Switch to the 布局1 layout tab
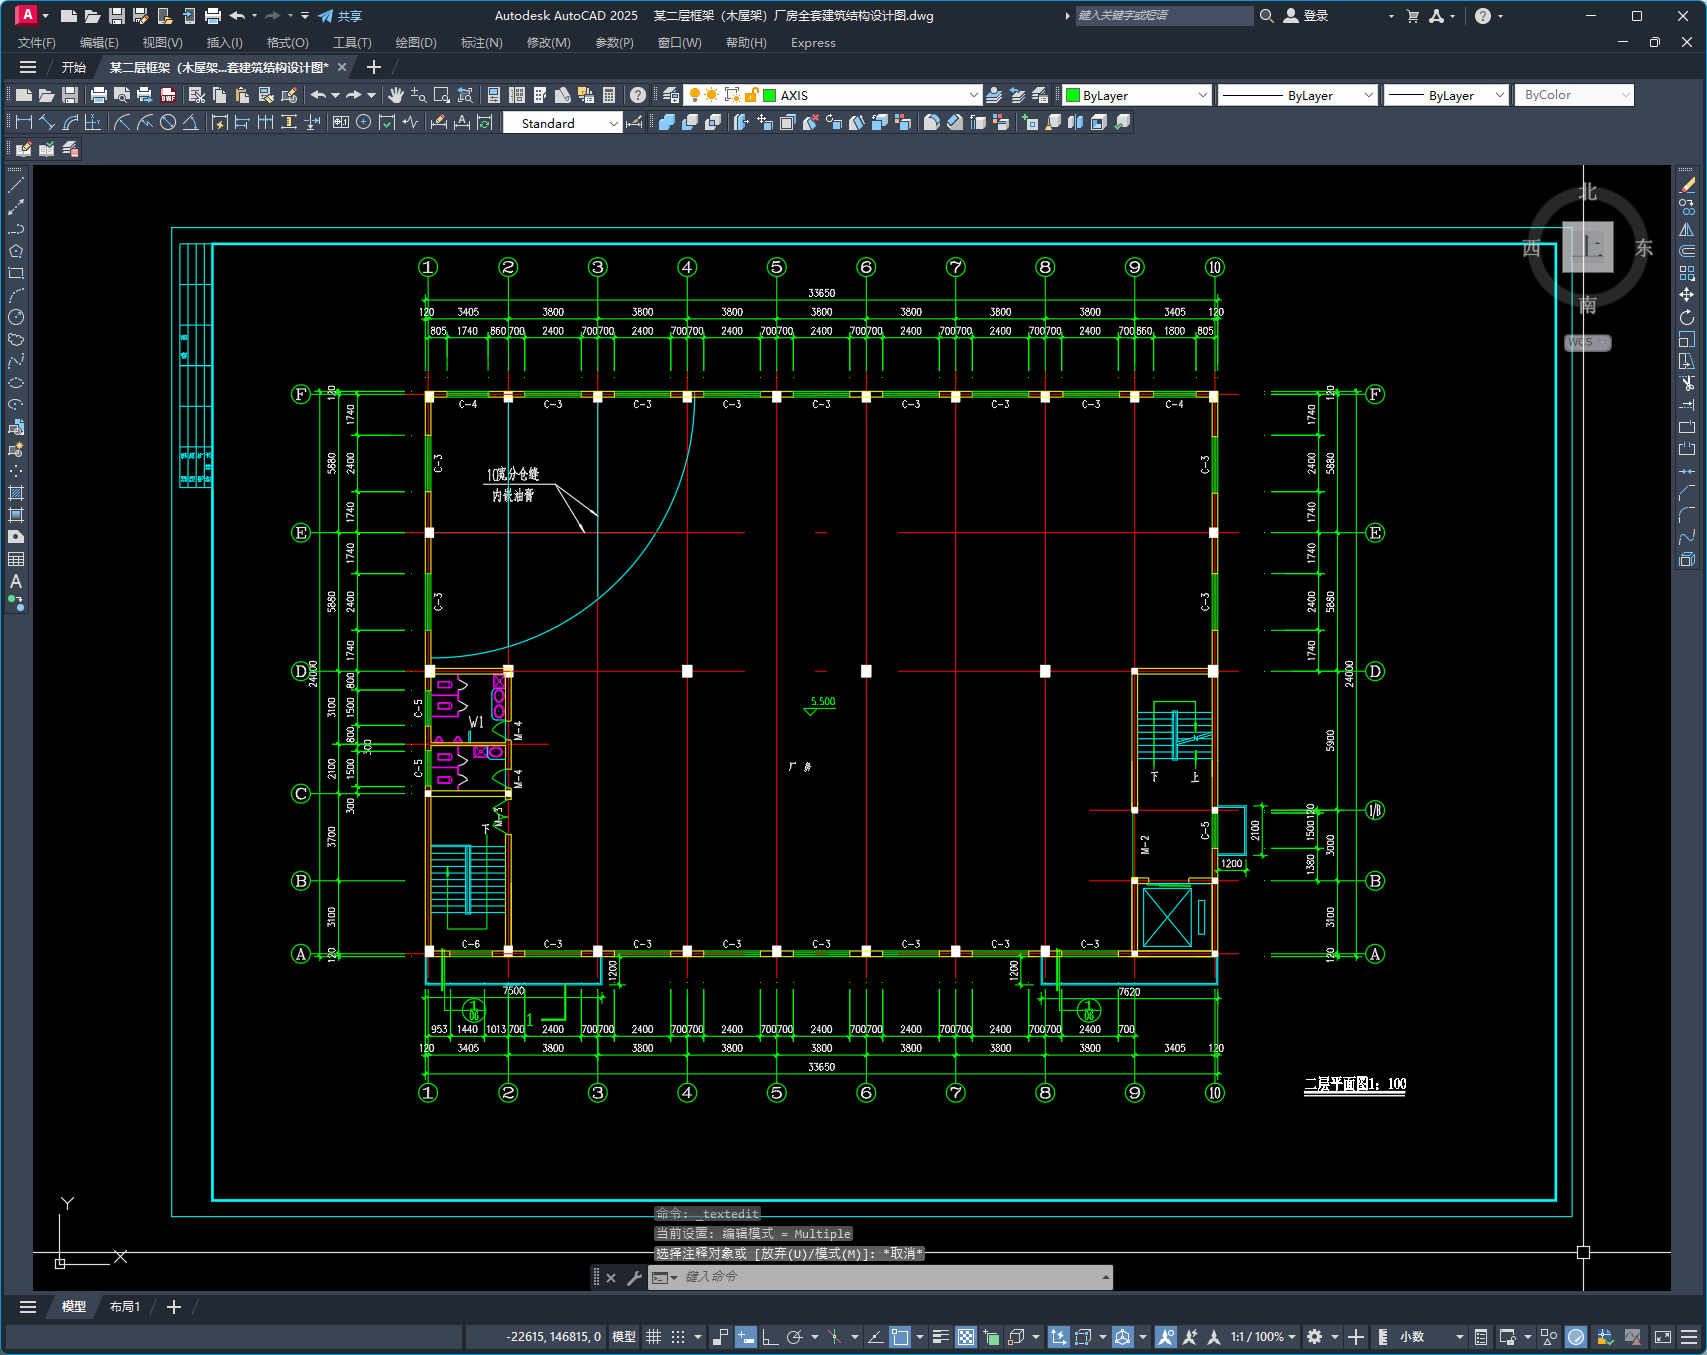The height and width of the screenshot is (1355, 1707). tap(125, 1307)
